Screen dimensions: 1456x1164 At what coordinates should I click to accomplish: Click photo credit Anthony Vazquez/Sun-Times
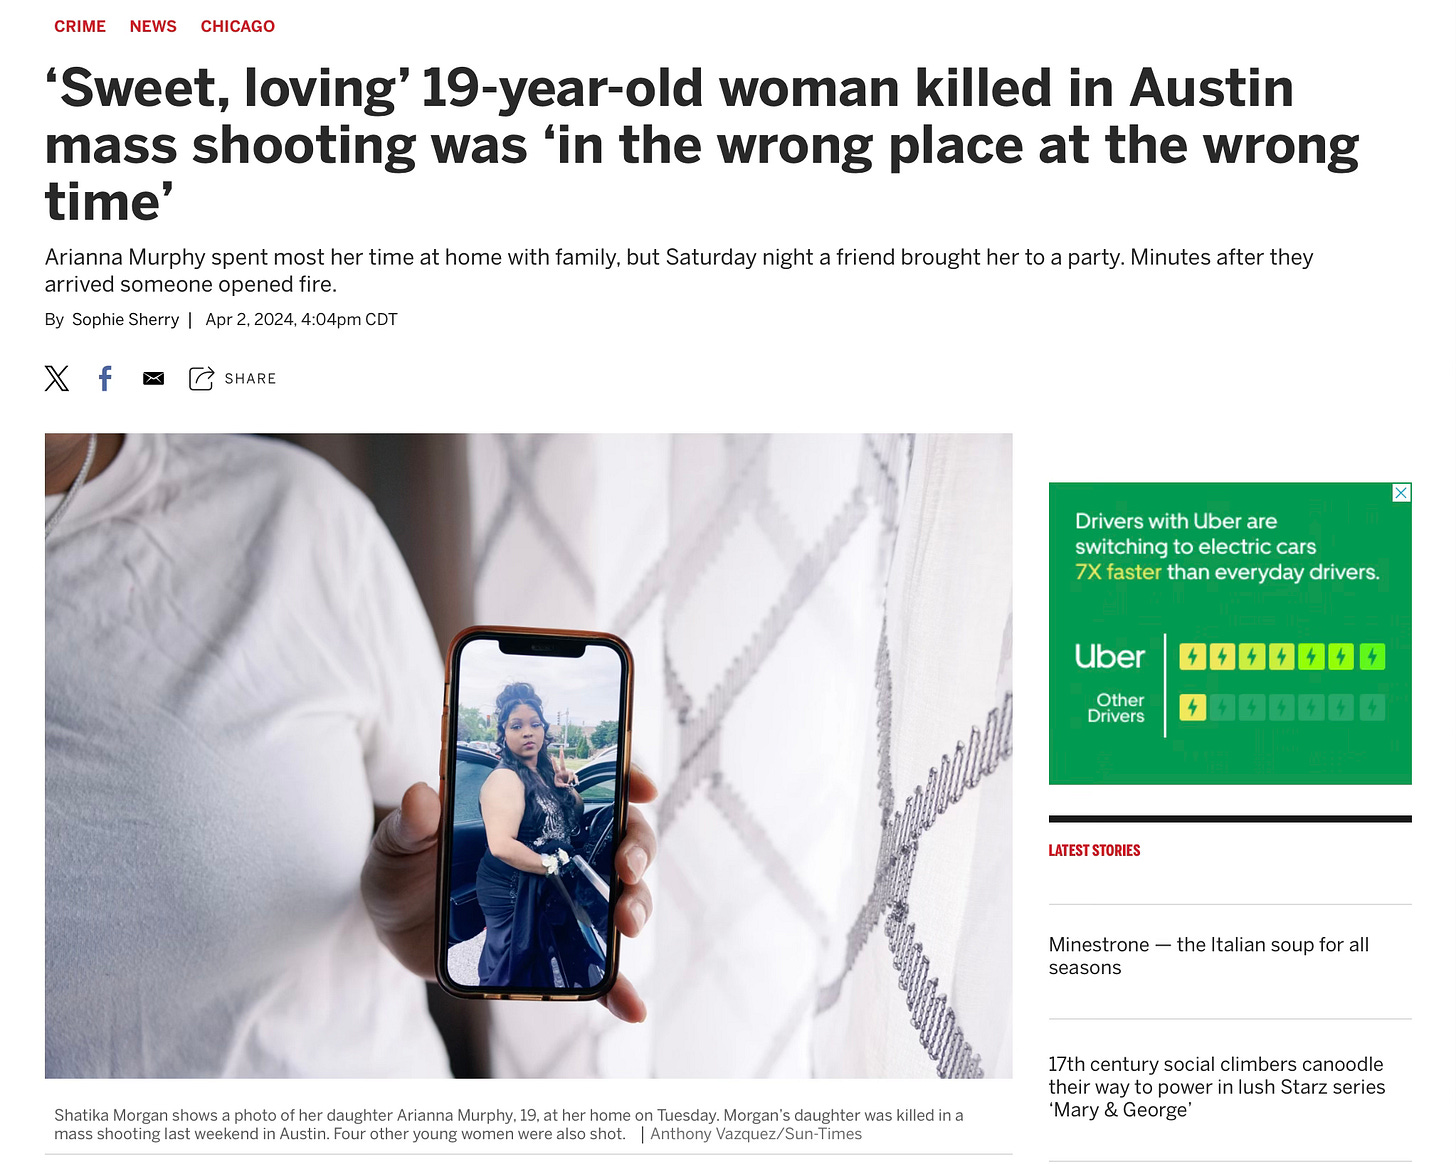pos(756,1134)
